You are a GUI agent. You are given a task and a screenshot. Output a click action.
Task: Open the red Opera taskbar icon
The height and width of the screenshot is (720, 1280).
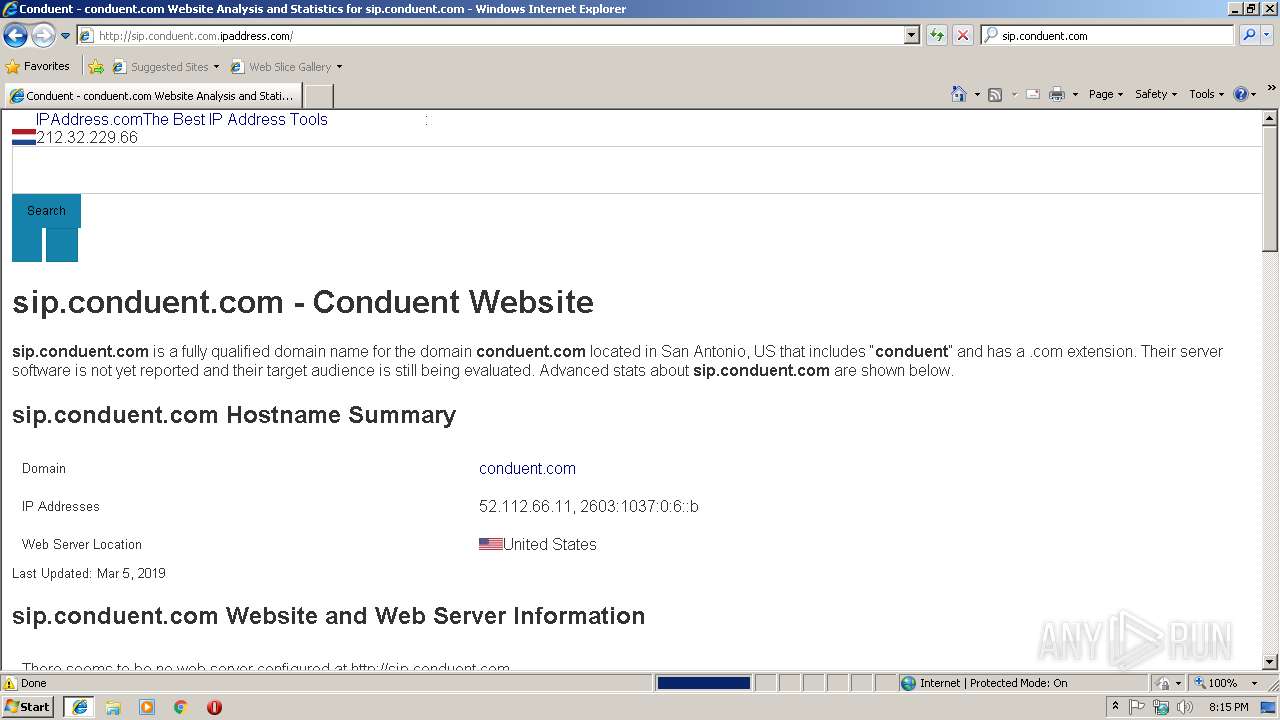click(x=214, y=707)
